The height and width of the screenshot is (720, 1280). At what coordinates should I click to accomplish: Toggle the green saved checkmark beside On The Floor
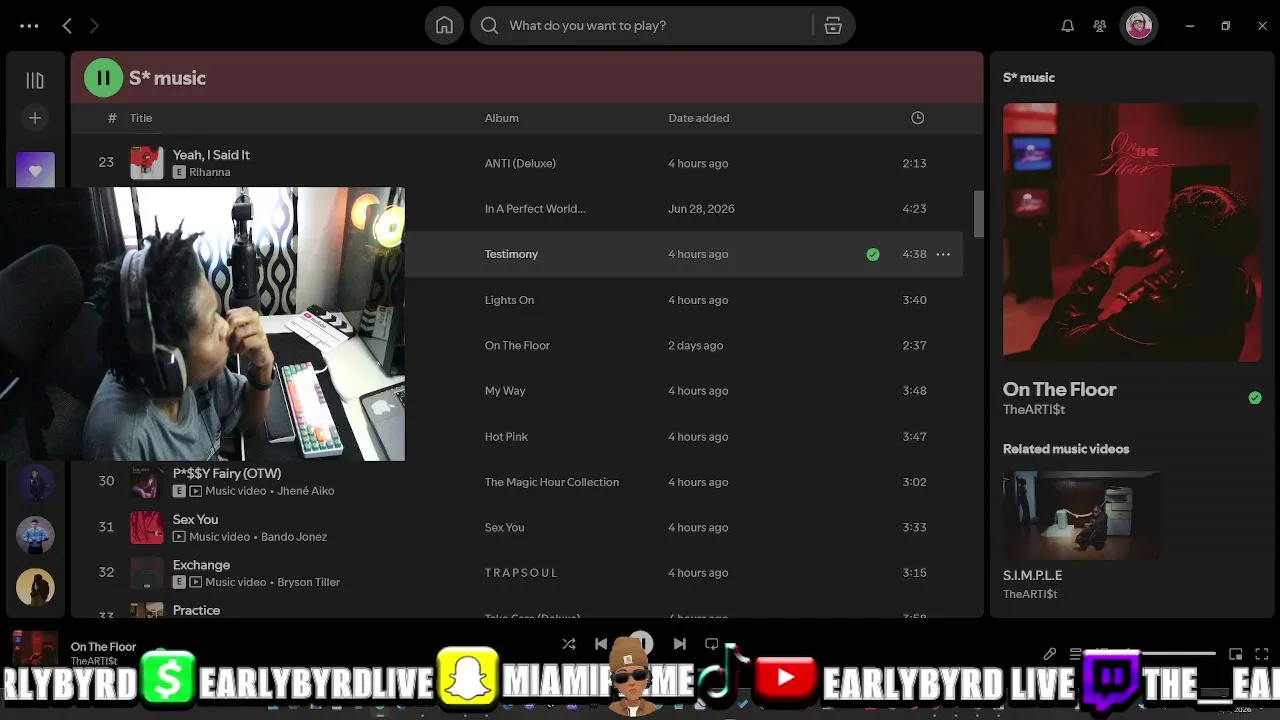pyautogui.click(x=1255, y=398)
